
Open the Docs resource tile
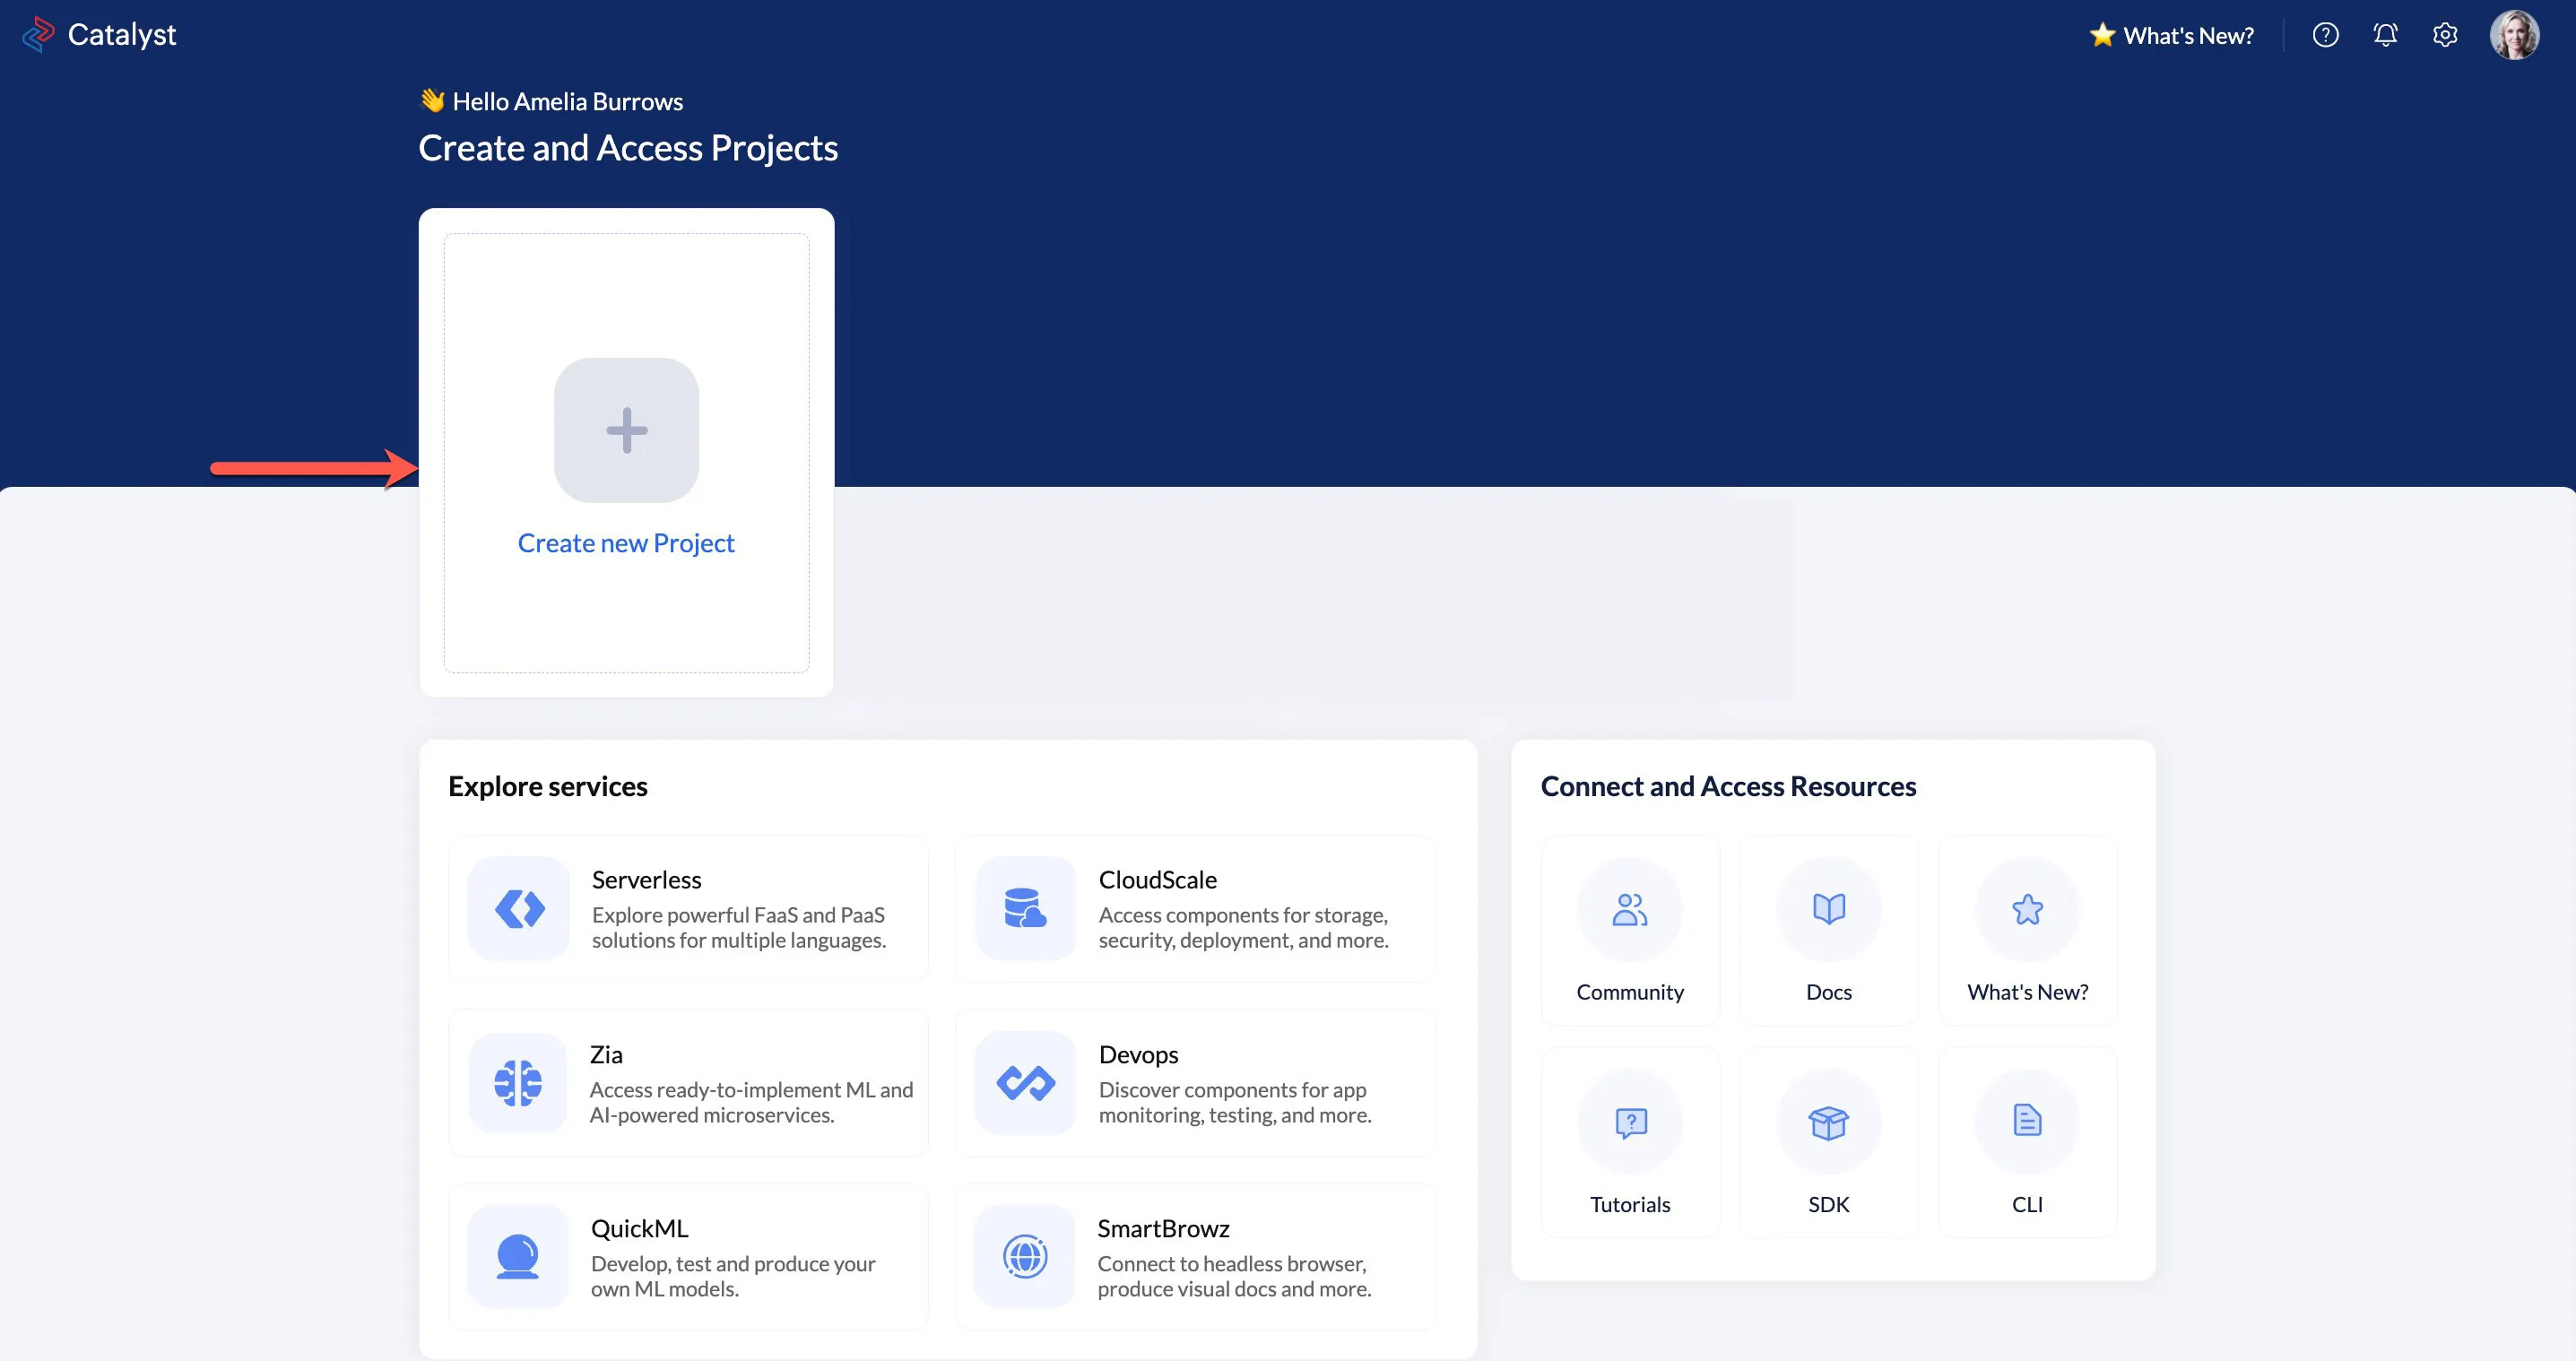tap(1829, 930)
